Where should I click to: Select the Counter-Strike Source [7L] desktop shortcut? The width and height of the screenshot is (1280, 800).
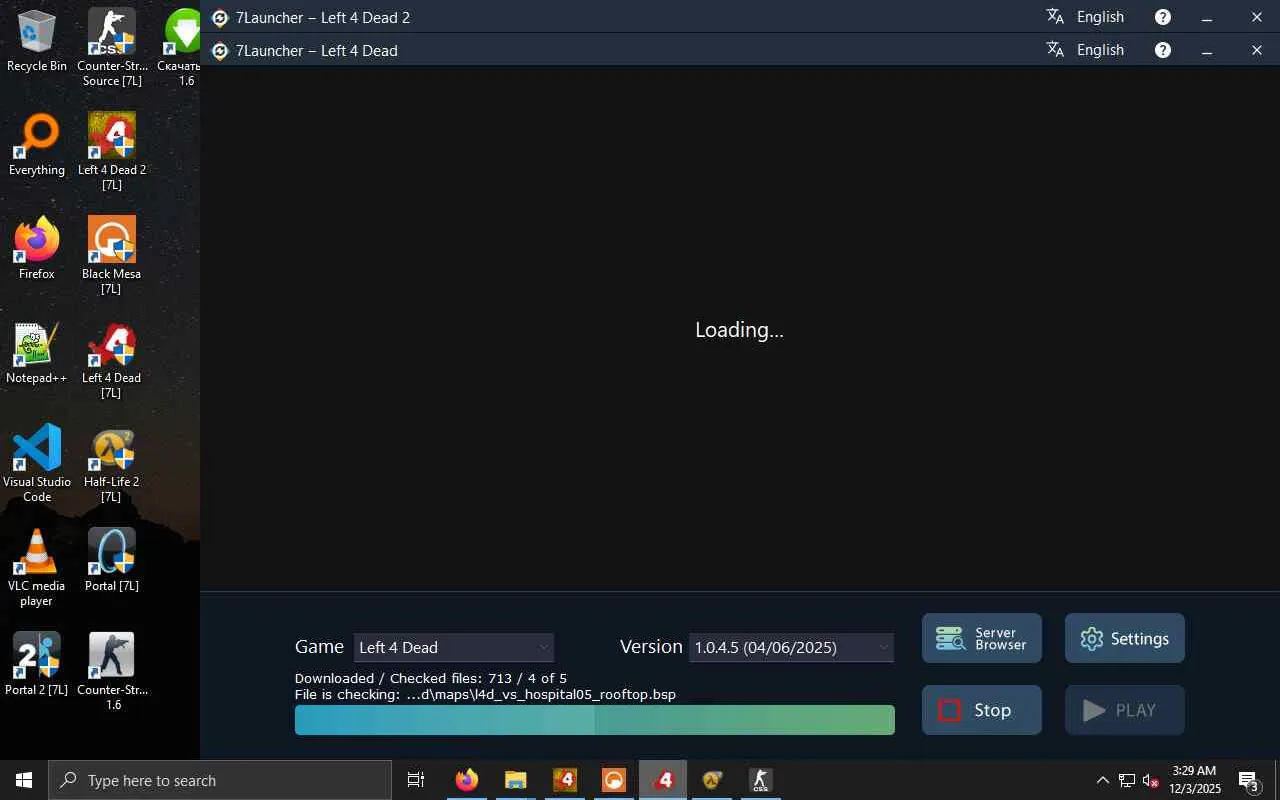112,47
